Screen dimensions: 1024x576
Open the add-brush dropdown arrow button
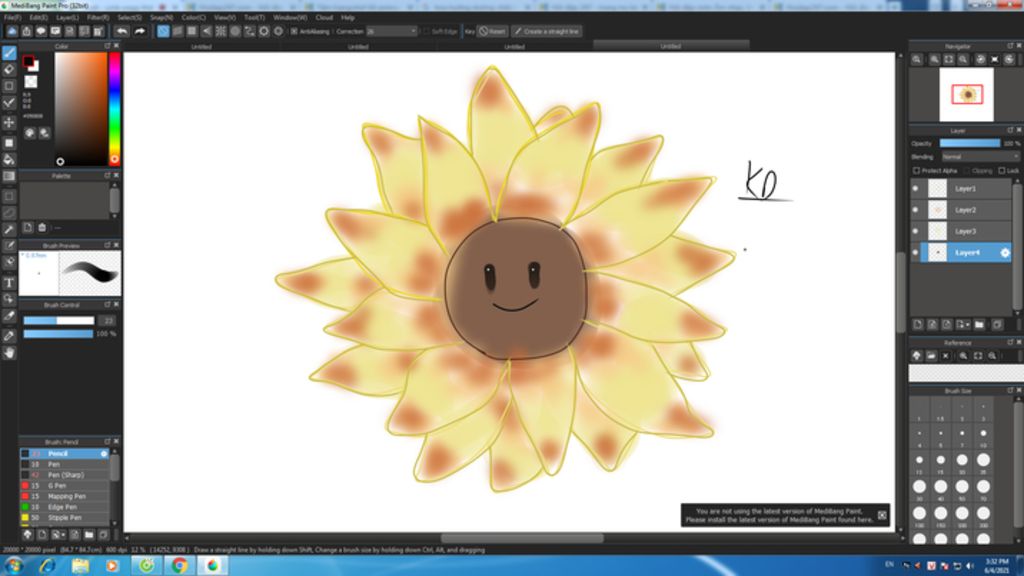[x=58, y=535]
